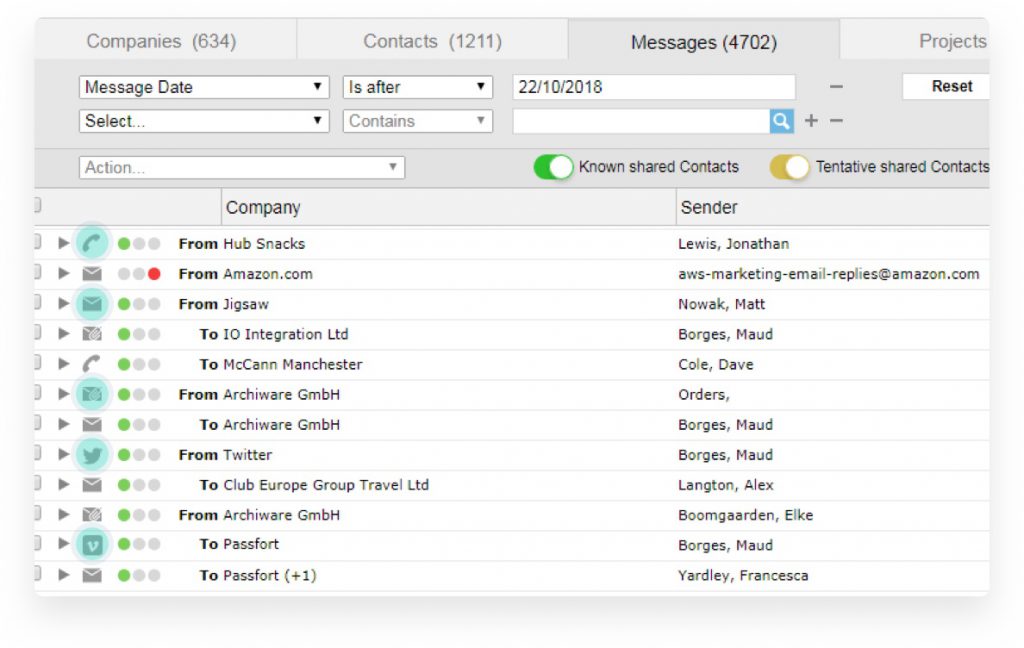Screen dimensions: 1024x648
Task: Click the red status dot on the Amazon.com row
Action: point(154,274)
